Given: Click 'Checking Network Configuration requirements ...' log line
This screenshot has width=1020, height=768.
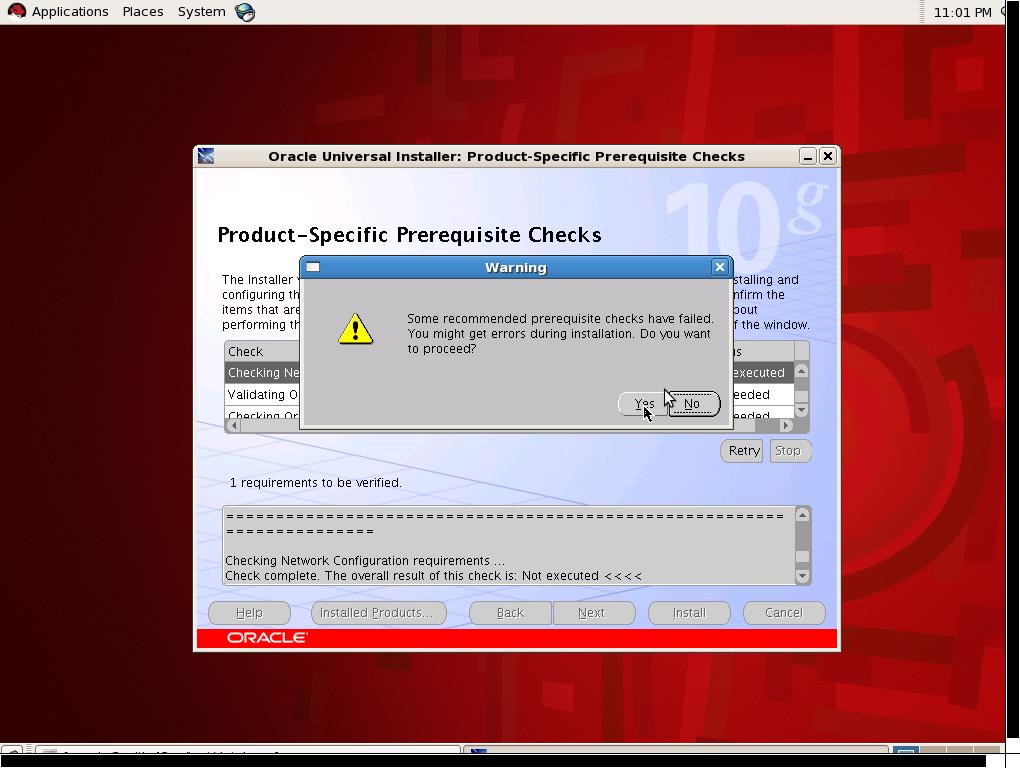Looking at the screenshot, I should coord(364,561).
